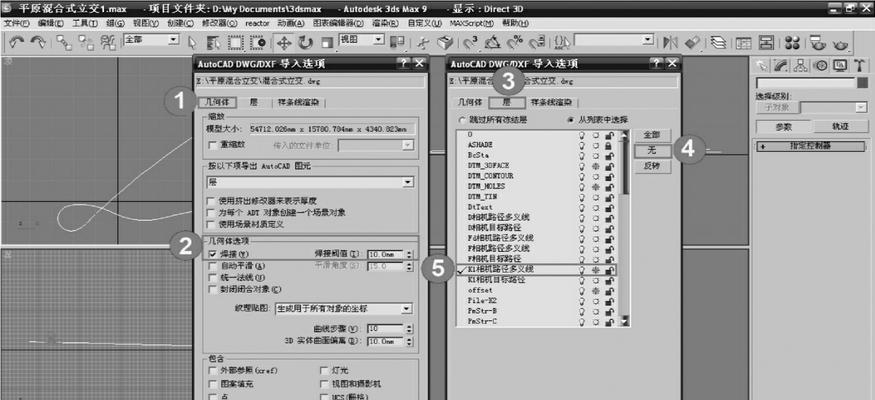Check the 灯光 include option
The width and height of the screenshot is (875, 400).
click(x=324, y=370)
